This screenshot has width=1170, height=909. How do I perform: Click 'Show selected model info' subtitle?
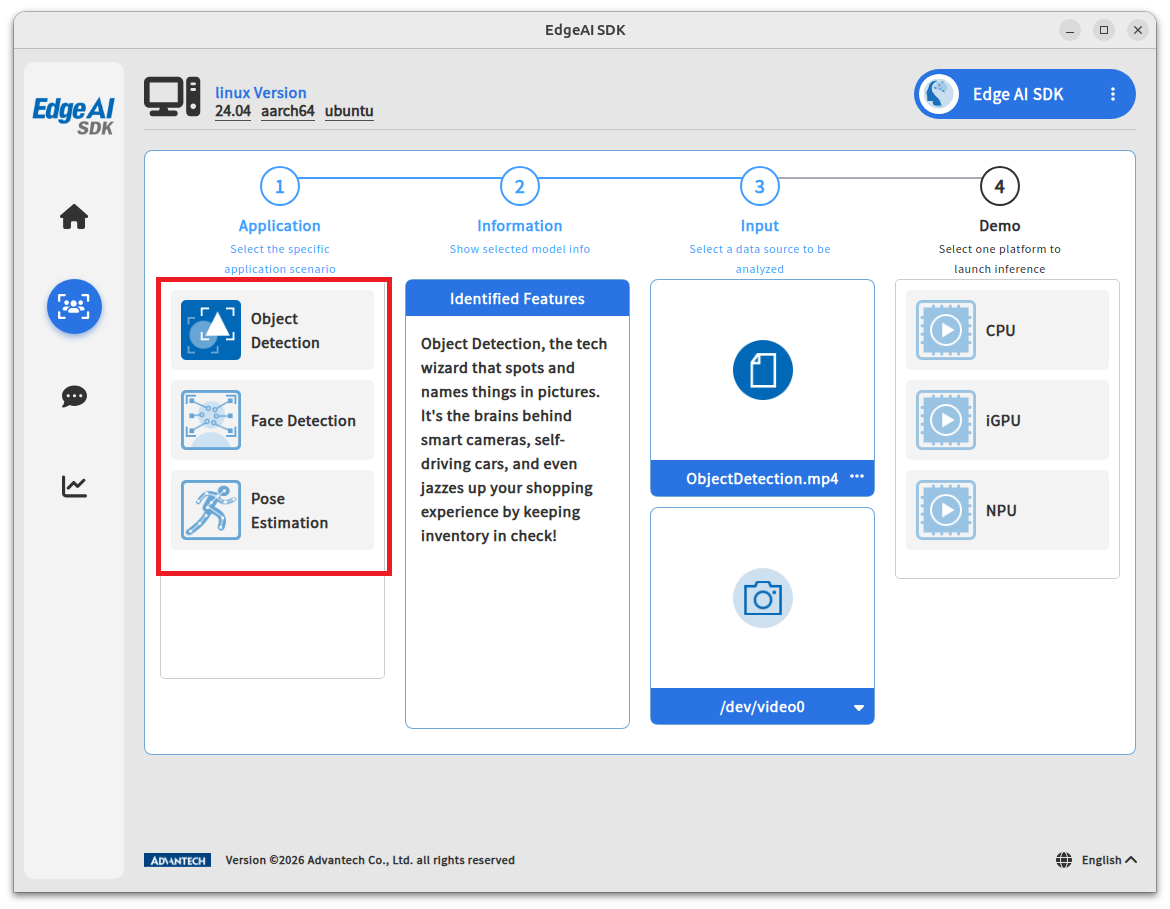519,249
